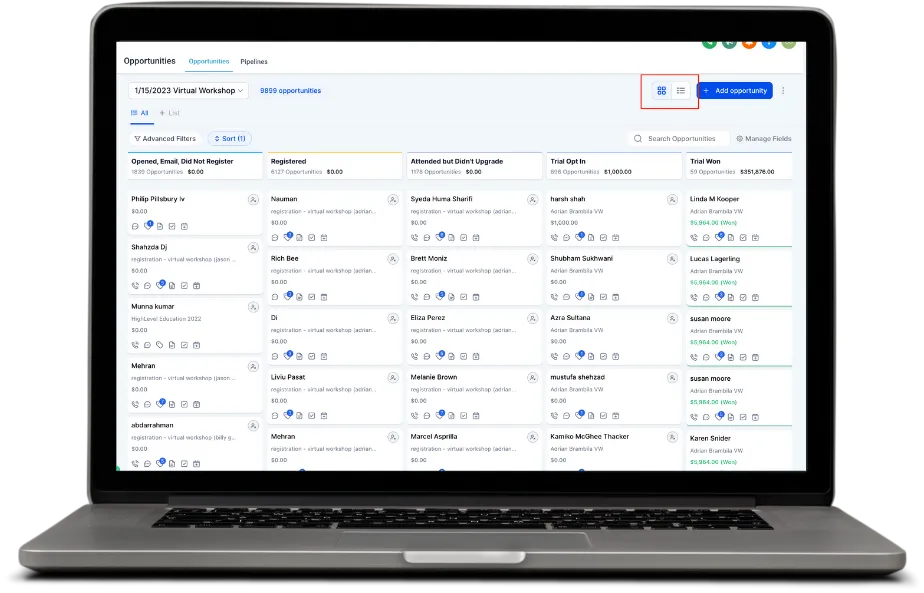This screenshot has height=593, width=924.
Task: Open the 'Marcel Asprilla' opportunity card
Action: tap(474, 449)
